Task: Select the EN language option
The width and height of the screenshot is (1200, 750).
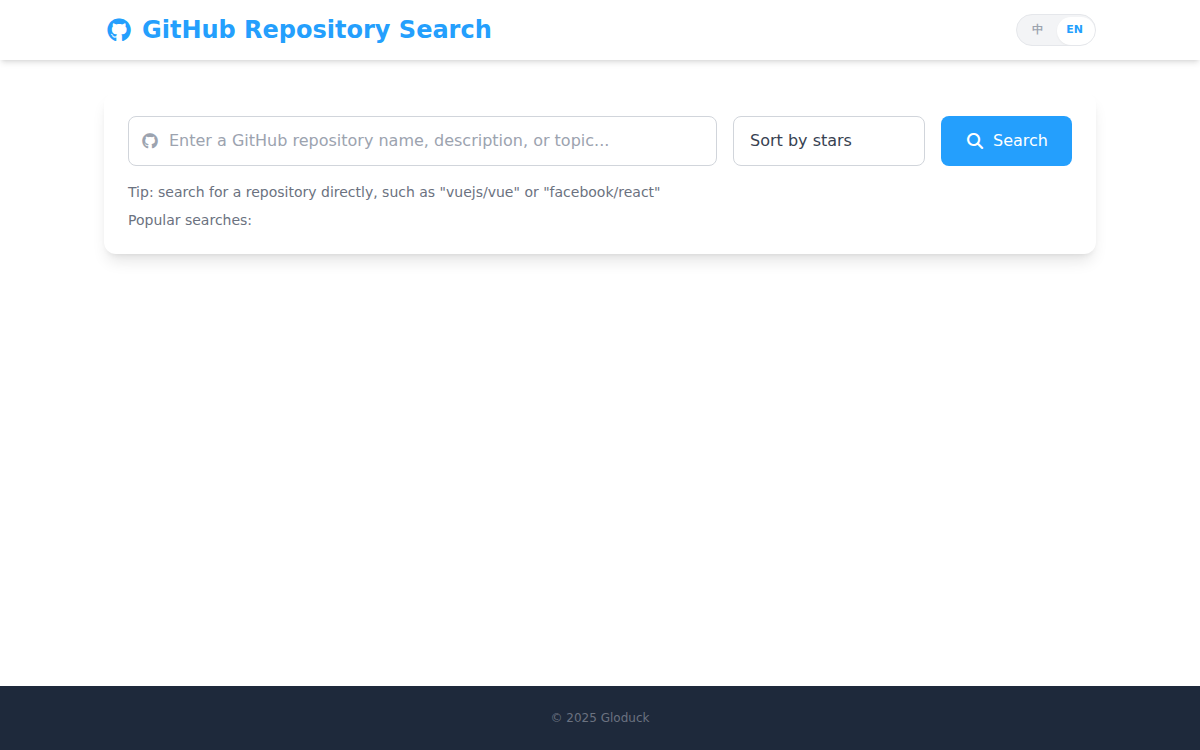Action: [1074, 30]
